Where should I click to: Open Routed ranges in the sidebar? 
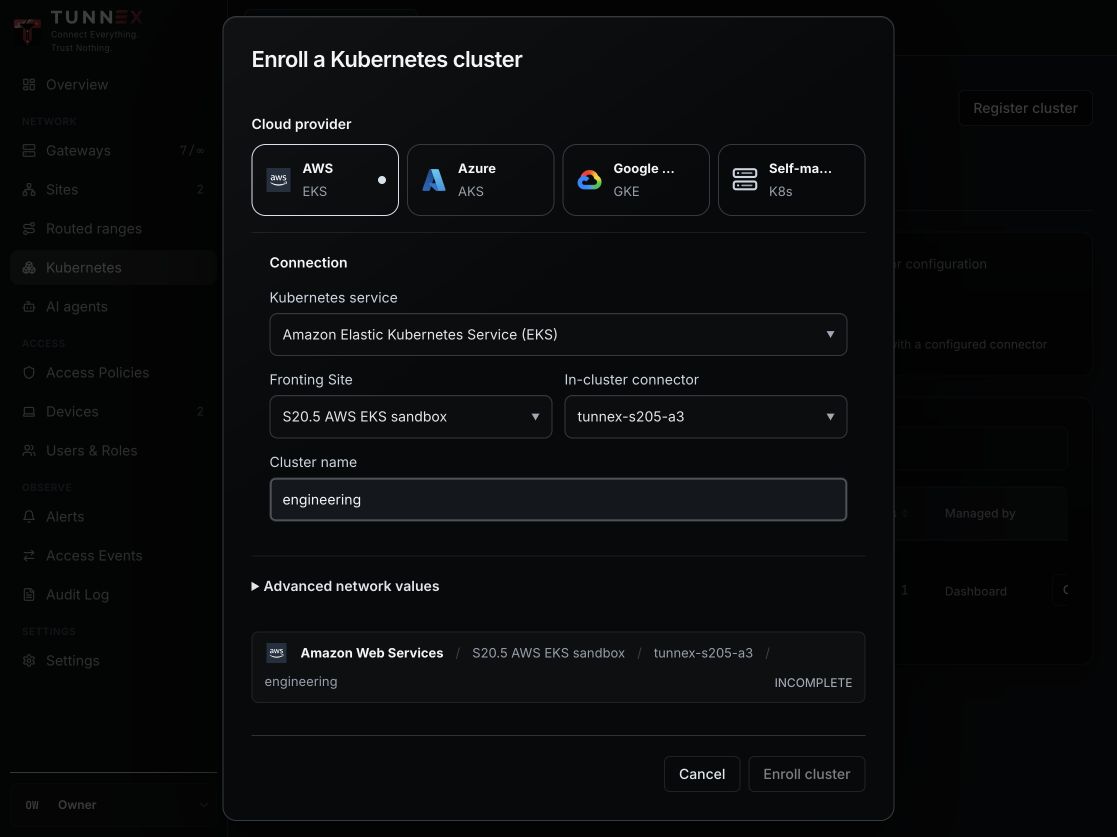pos(113,229)
